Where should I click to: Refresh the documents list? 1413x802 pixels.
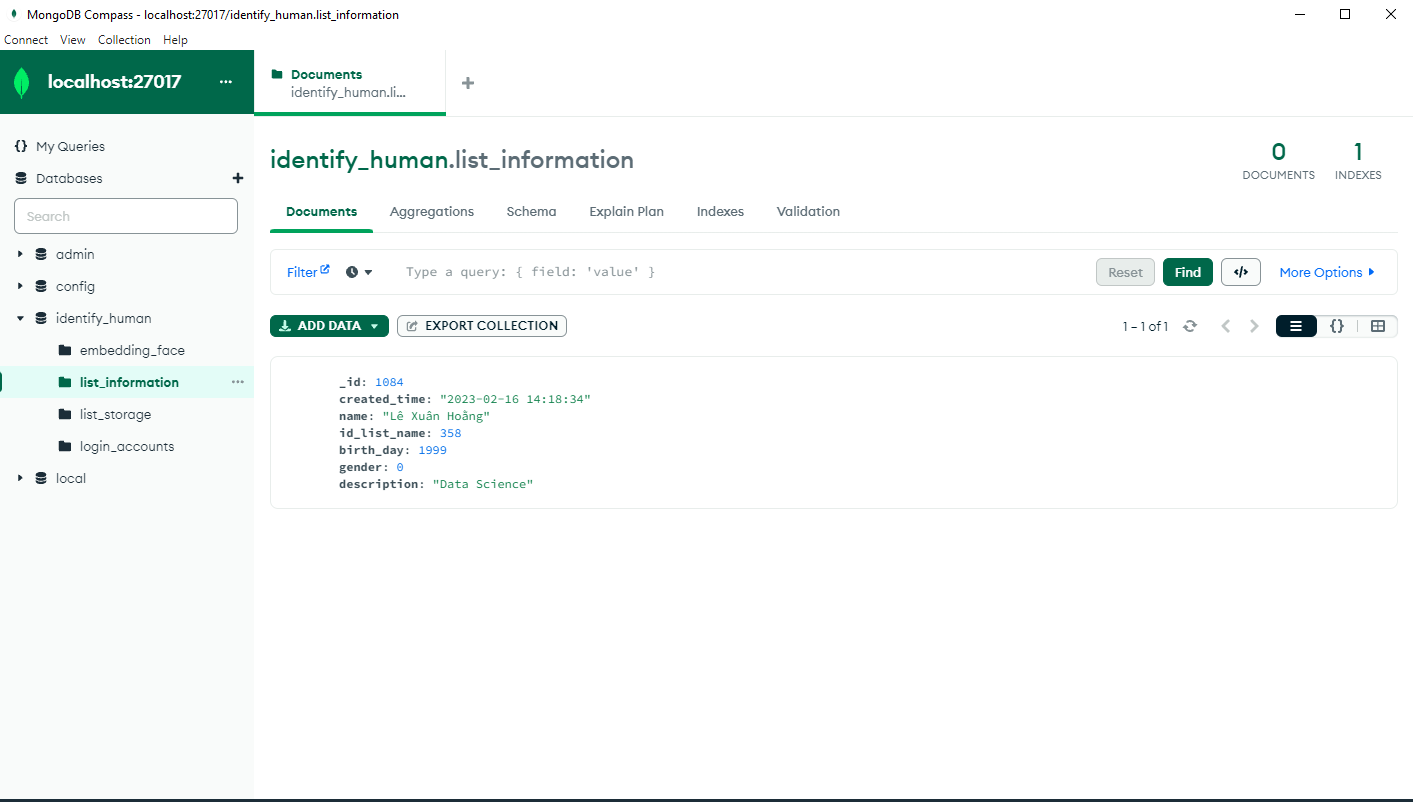pos(1189,325)
